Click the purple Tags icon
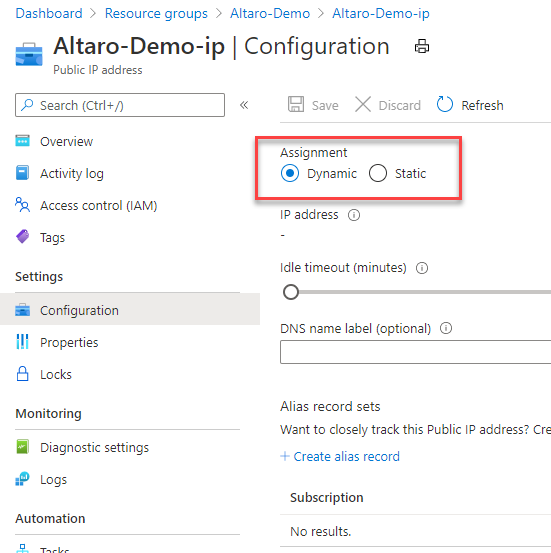This screenshot has width=551, height=553. click(x=23, y=236)
